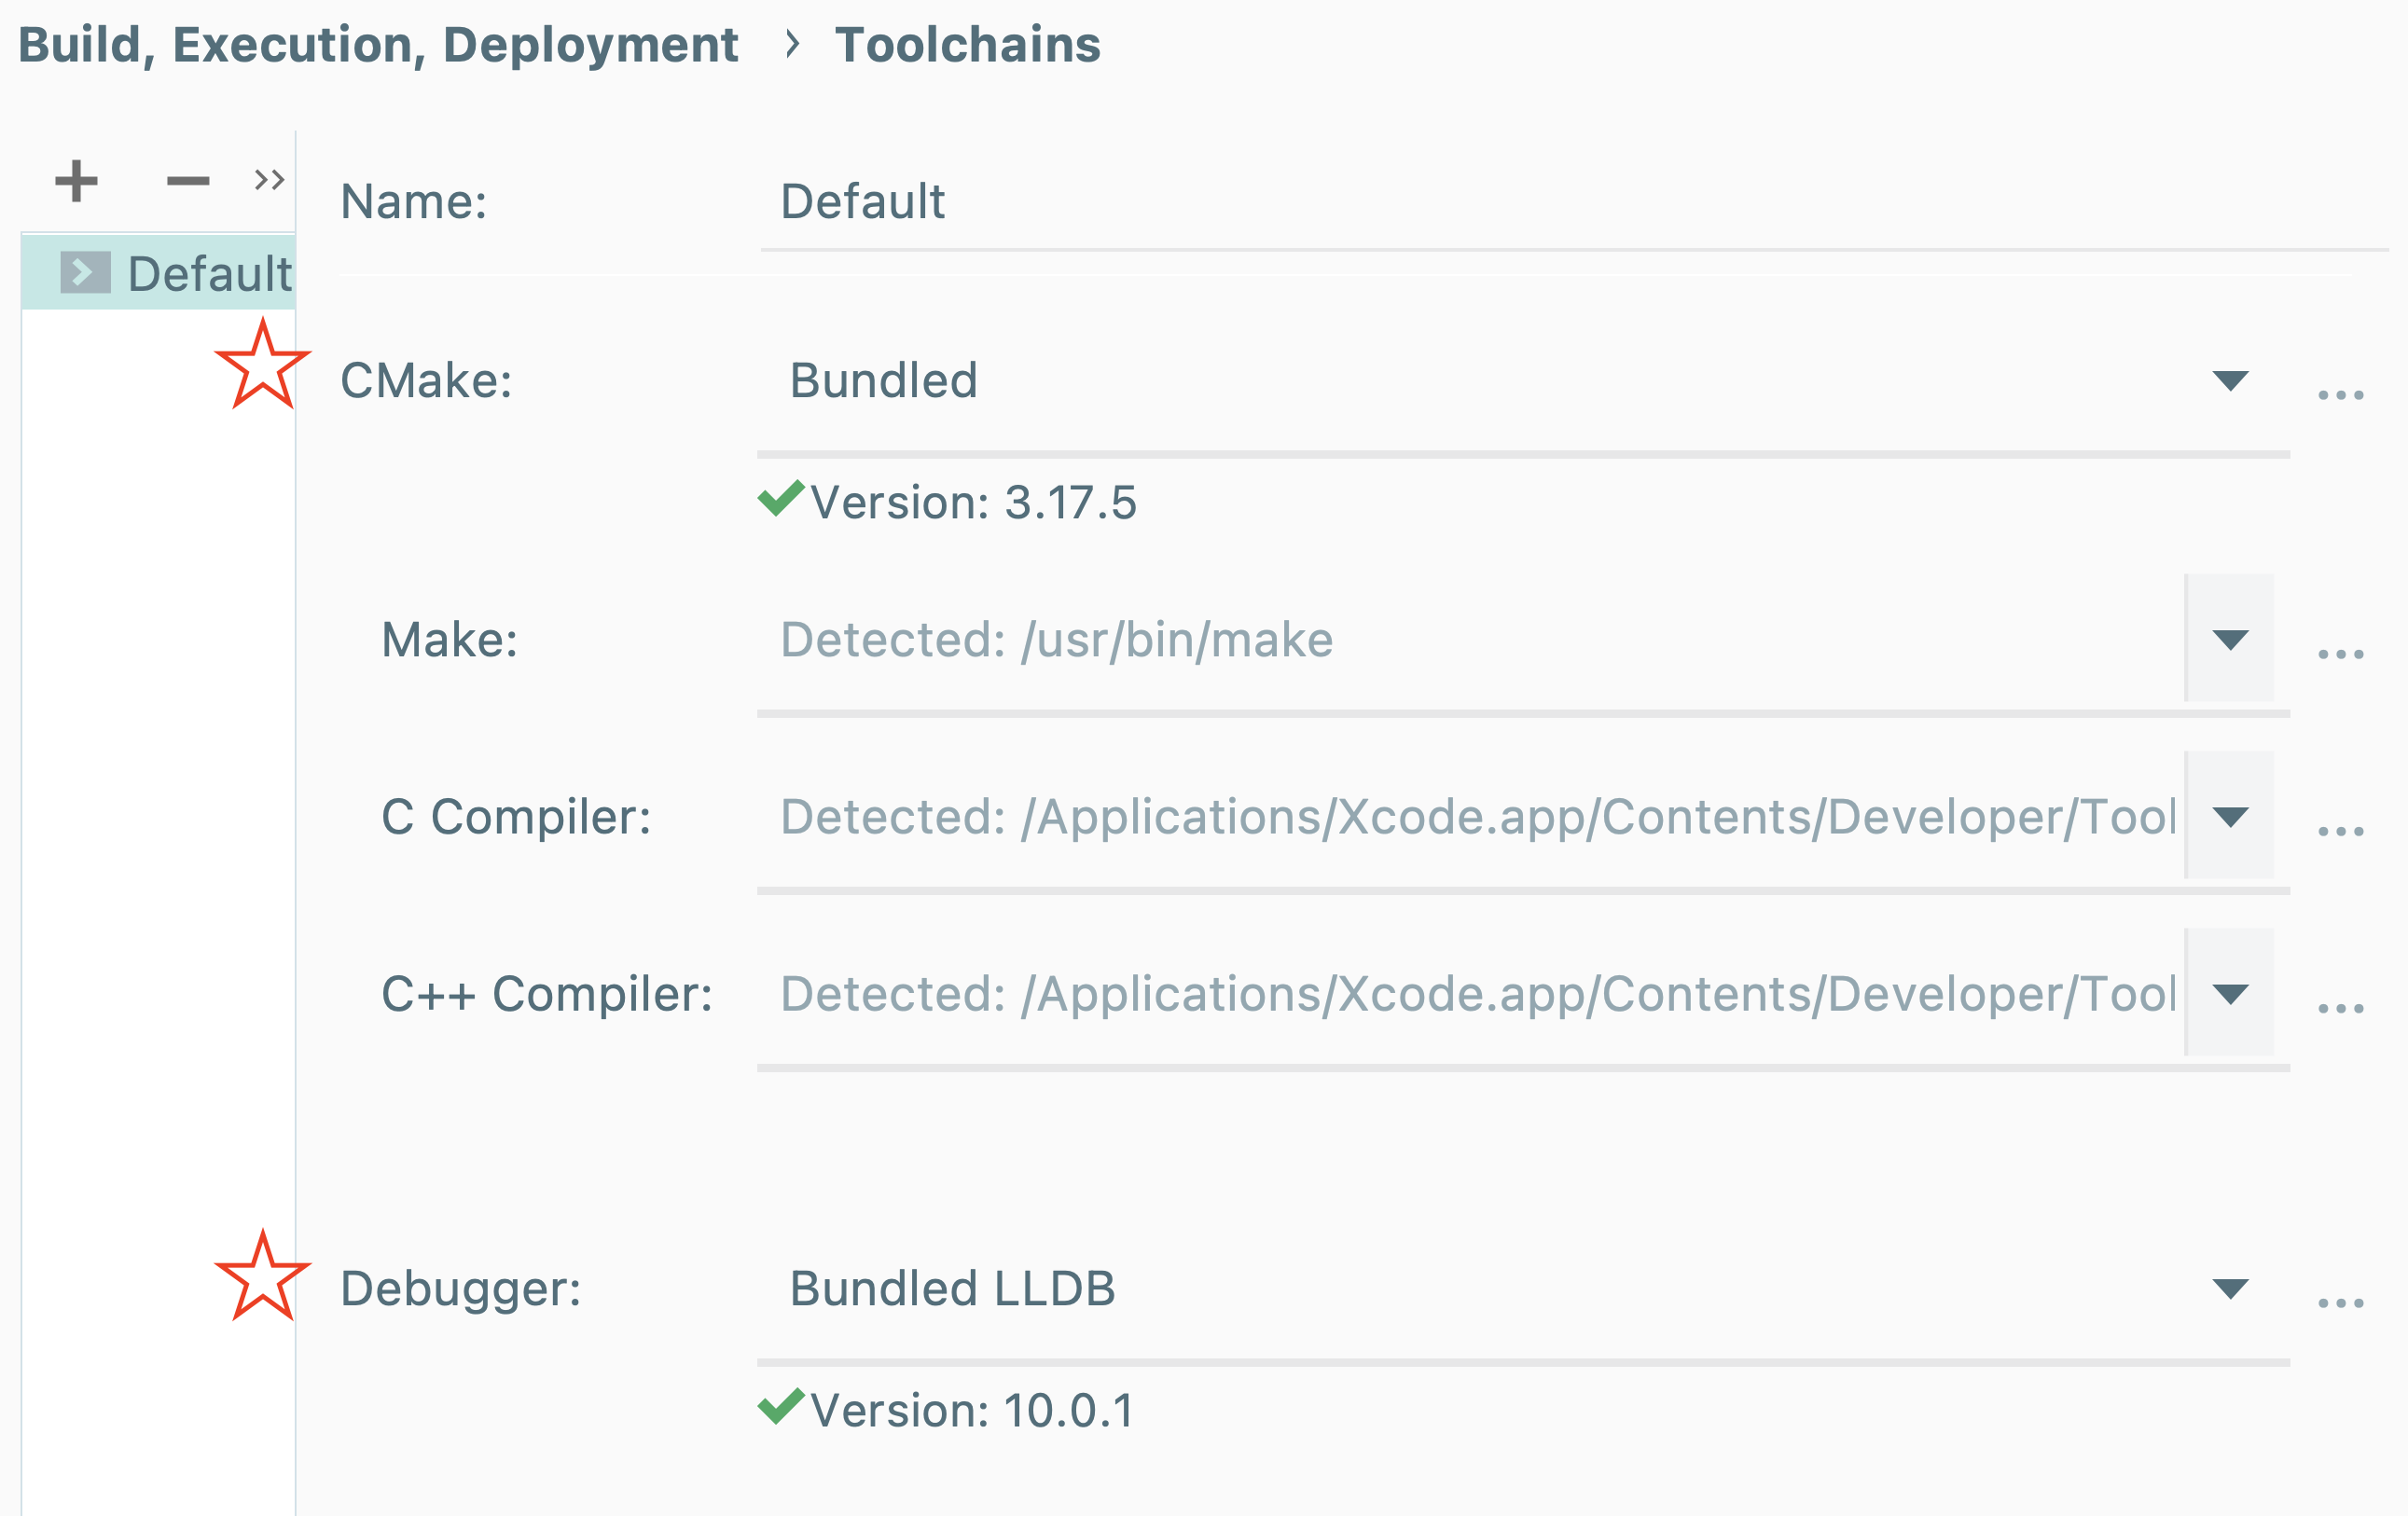Browse for C Compiler with ellipsis
This screenshot has width=2408, height=1516.
click(x=2340, y=830)
